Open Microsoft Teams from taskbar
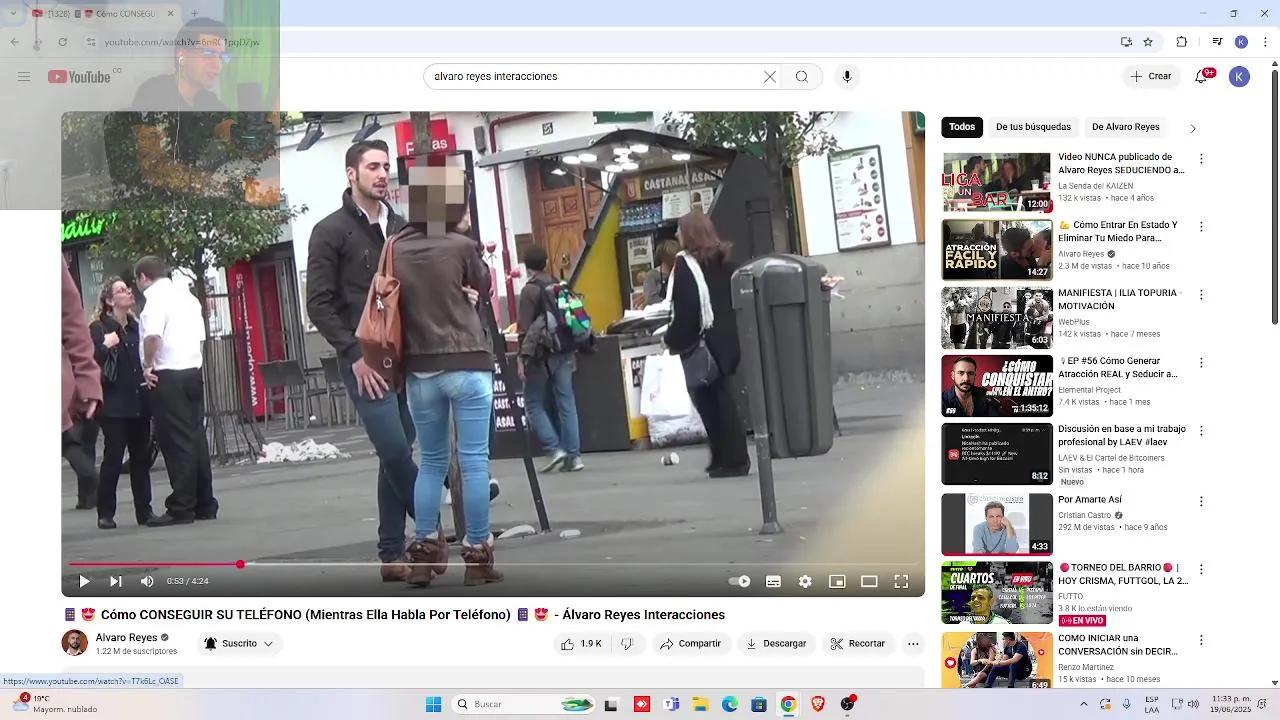Viewport: 1280px width, 720px height. [x=671, y=704]
